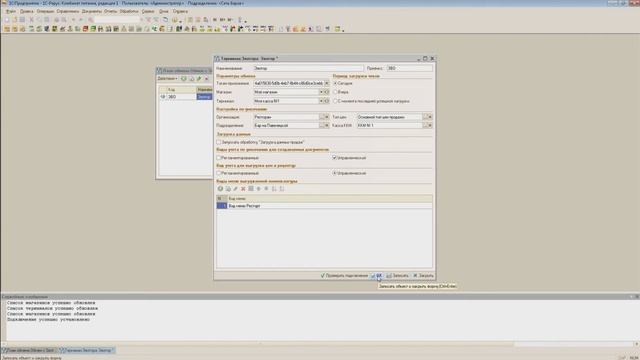Click the Наименование field containing Эвотор
The image size is (640, 360).
pyautogui.click(x=308, y=69)
